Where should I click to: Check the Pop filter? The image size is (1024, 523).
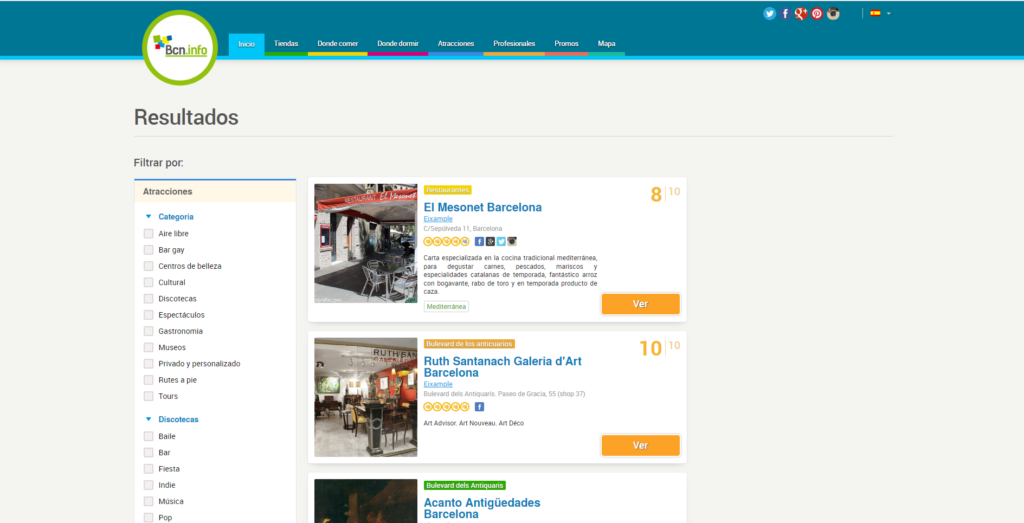pyautogui.click(x=148, y=518)
